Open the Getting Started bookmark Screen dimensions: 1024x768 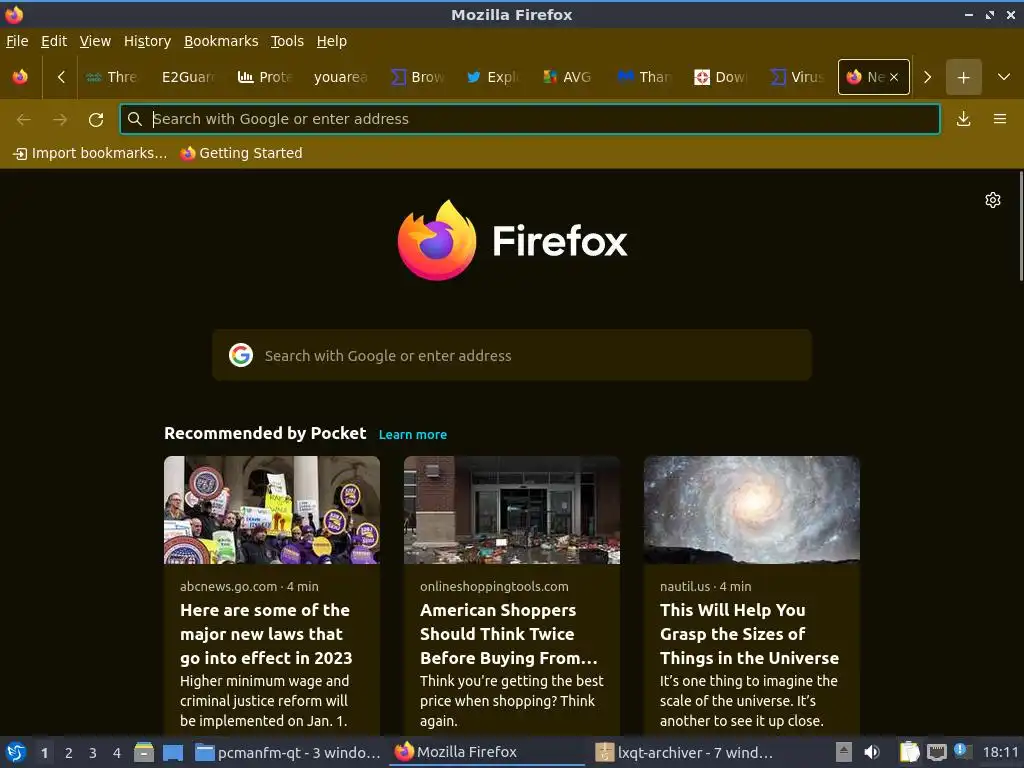pyautogui.click(x=242, y=153)
